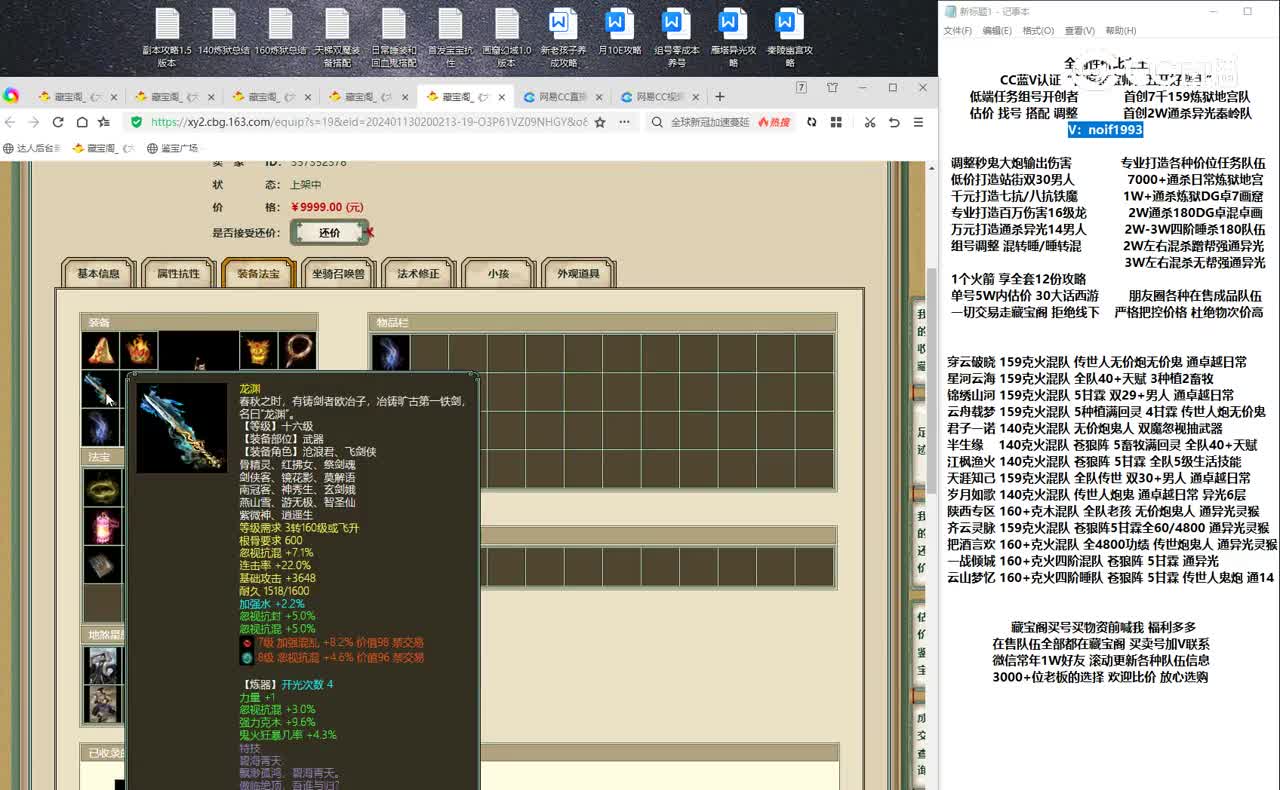Click the price ¥9999.00 text
The width and height of the screenshot is (1280, 790).
coord(327,207)
